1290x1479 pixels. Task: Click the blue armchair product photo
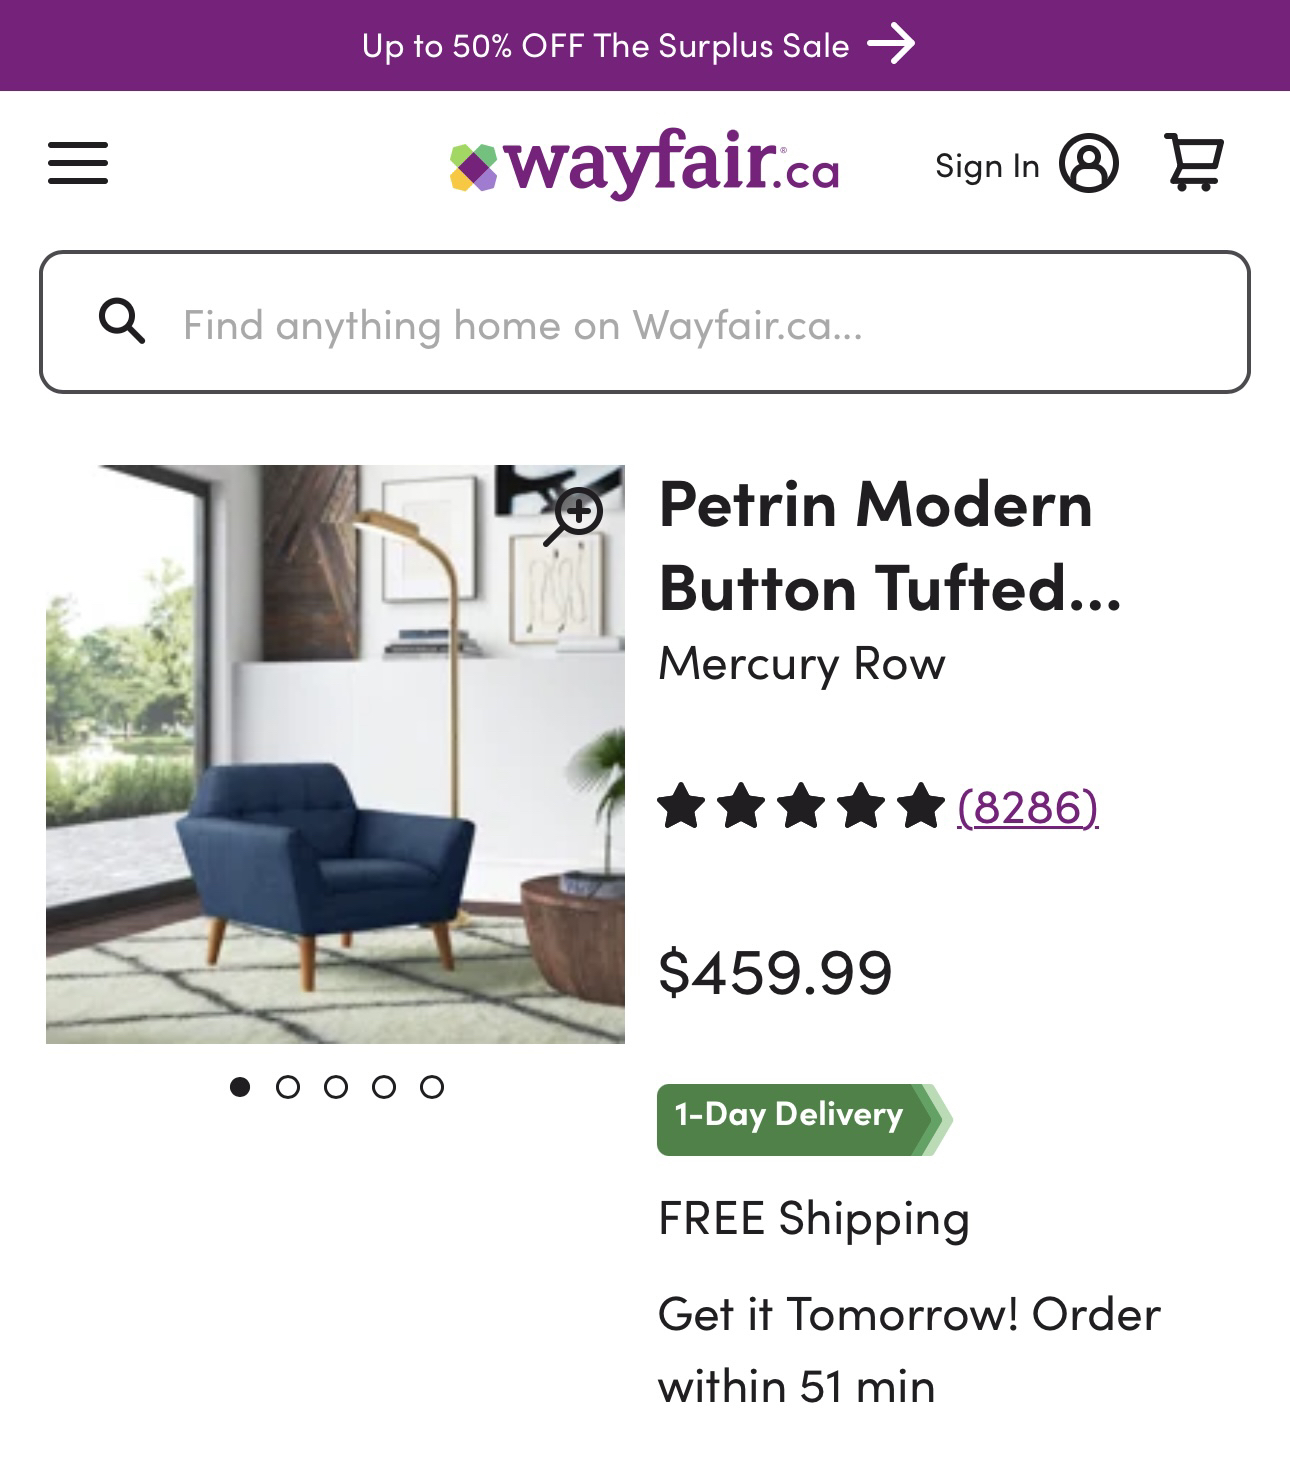[335, 754]
